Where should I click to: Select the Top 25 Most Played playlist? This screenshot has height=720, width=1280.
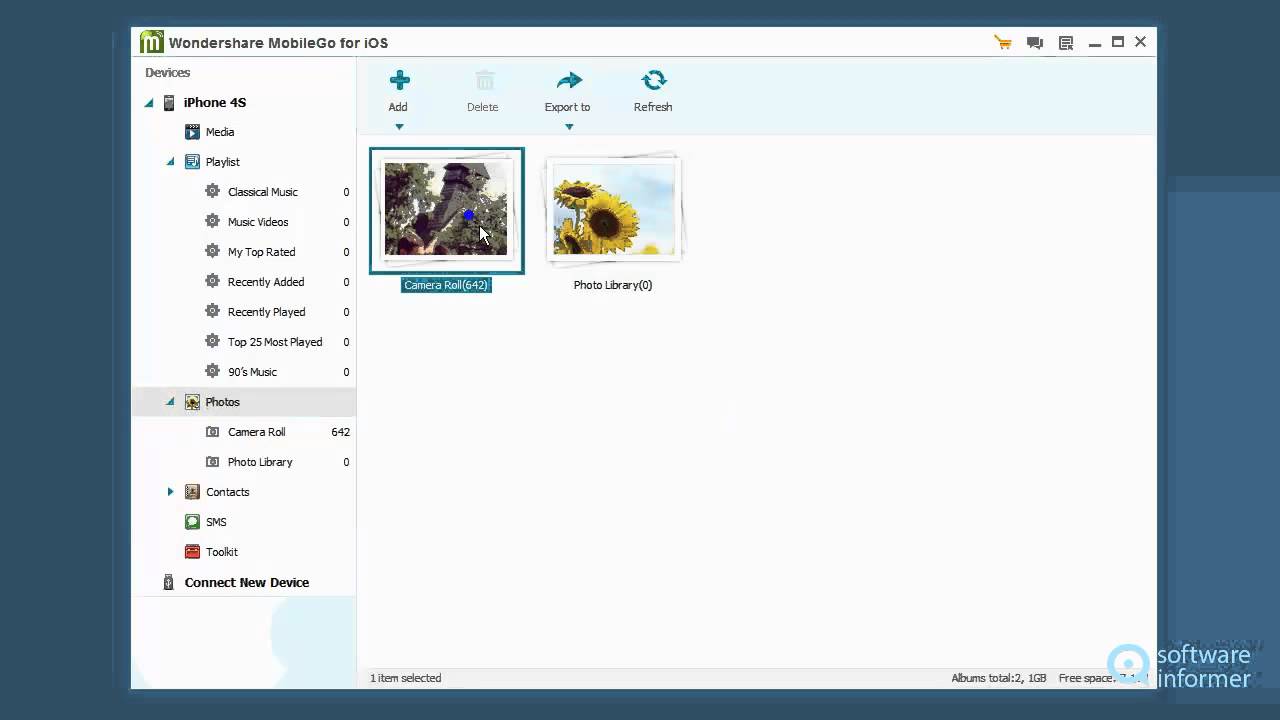(x=275, y=342)
